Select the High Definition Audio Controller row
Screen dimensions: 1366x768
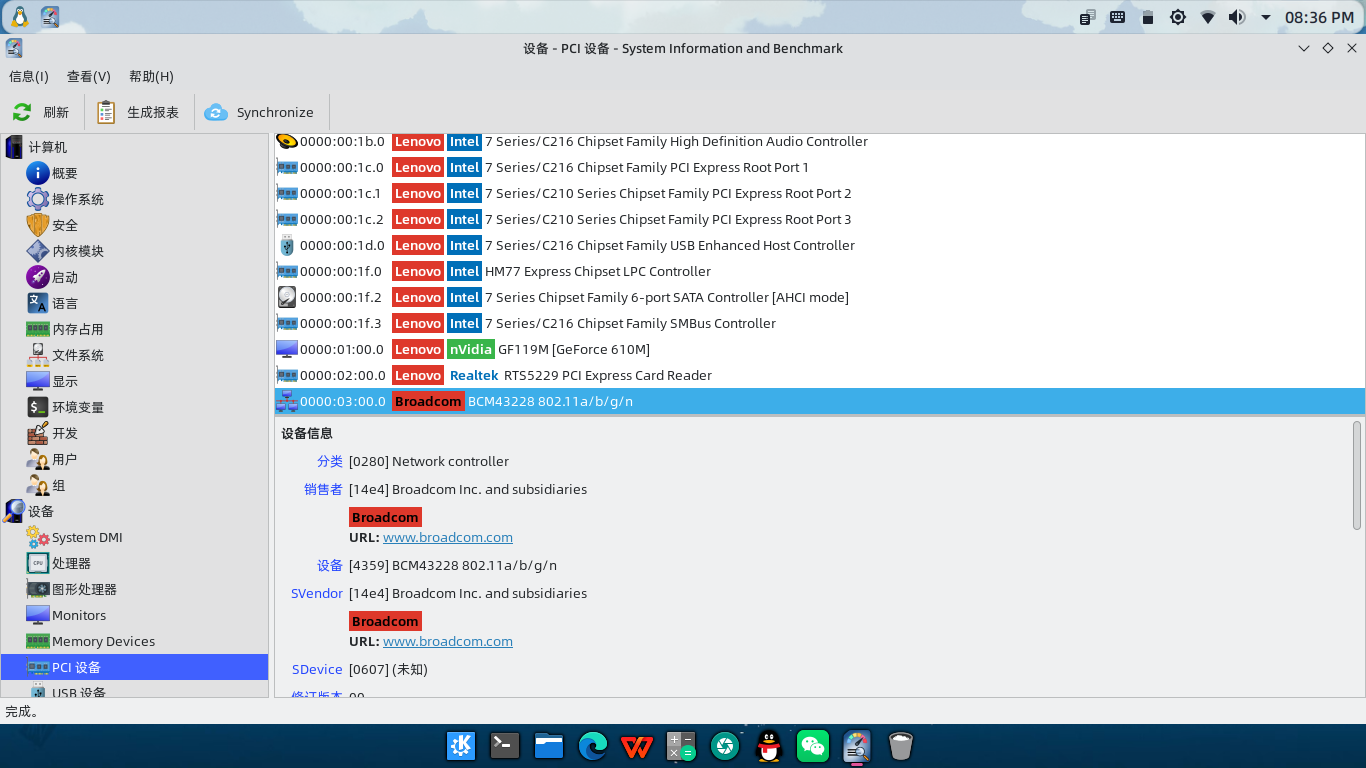tap(819, 142)
